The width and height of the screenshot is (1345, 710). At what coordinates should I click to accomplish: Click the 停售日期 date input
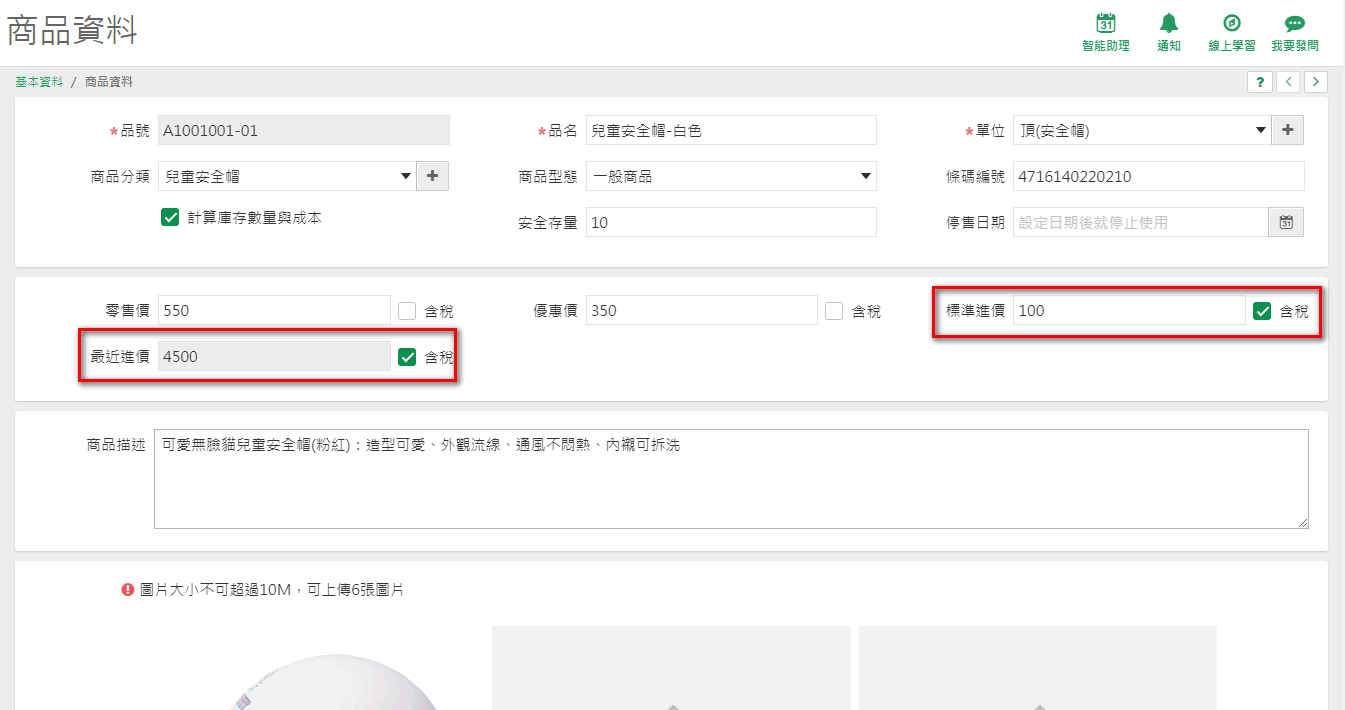[1141, 222]
